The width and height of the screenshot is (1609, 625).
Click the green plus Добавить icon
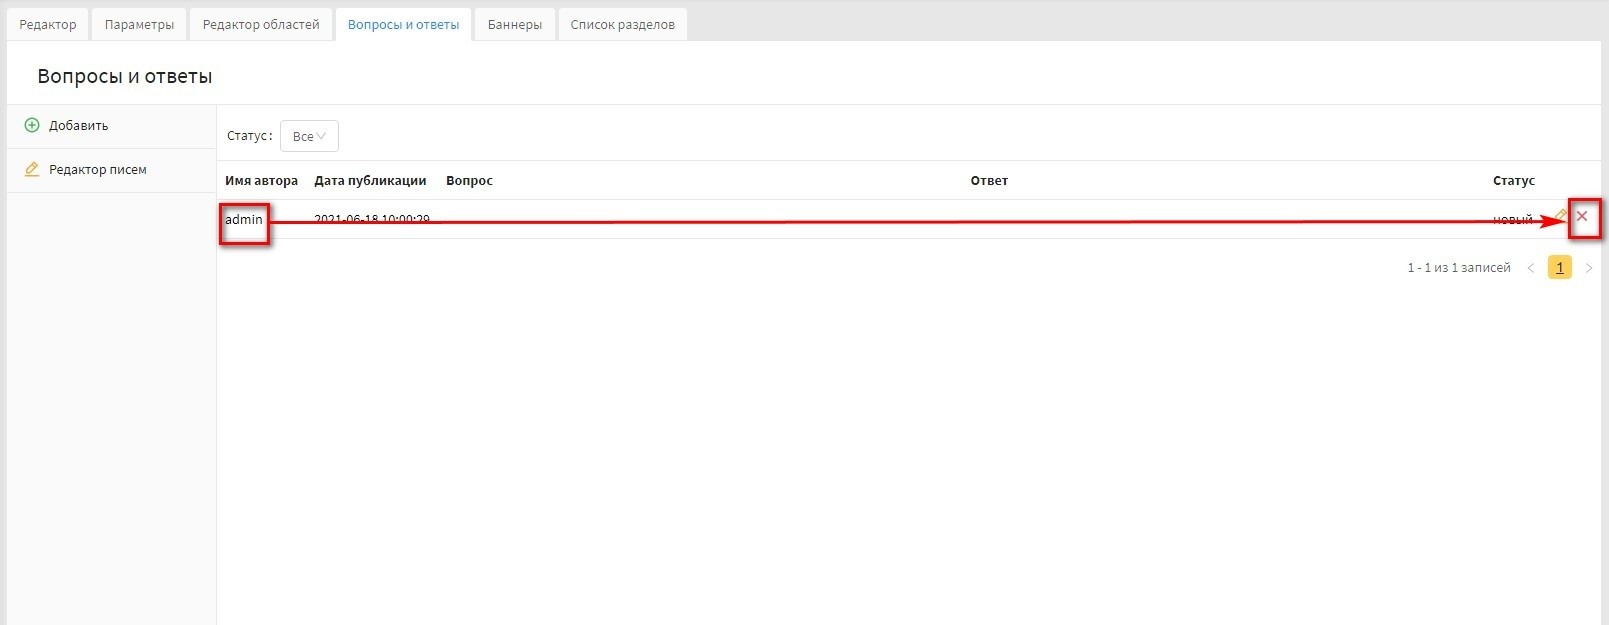tap(32, 126)
